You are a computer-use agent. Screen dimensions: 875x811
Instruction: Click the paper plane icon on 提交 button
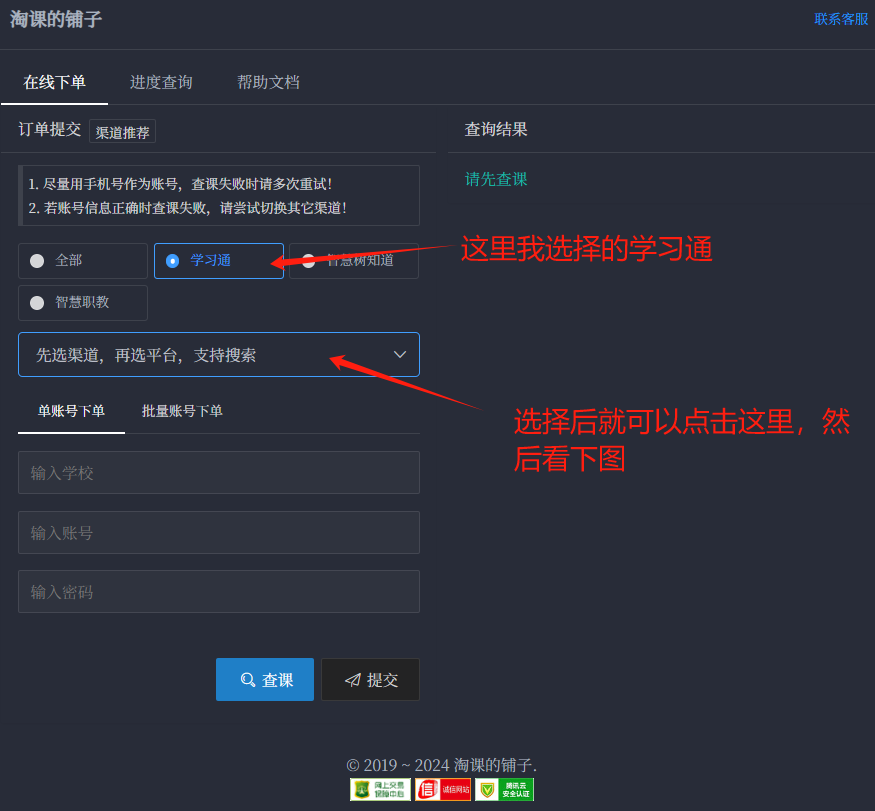tap(354, 679)
